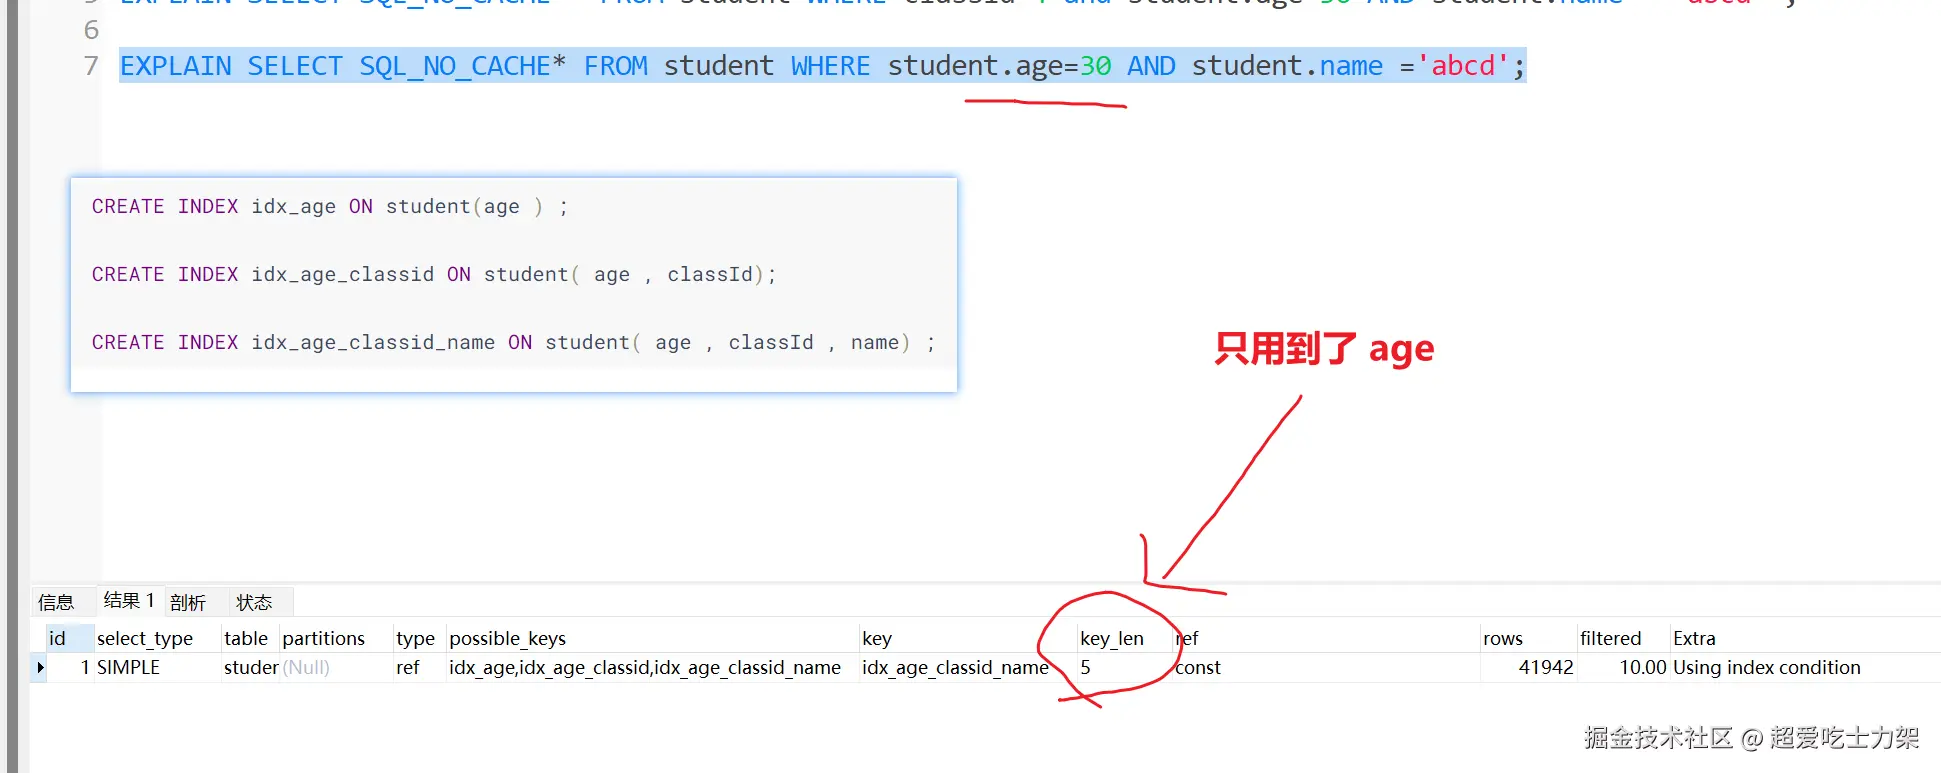Image resolution: width=1941 pixels, height=773 pixels.
Task: Click the CREATE INDEX idx_age ON student(age) statement
Action: (x=330, y=206)
